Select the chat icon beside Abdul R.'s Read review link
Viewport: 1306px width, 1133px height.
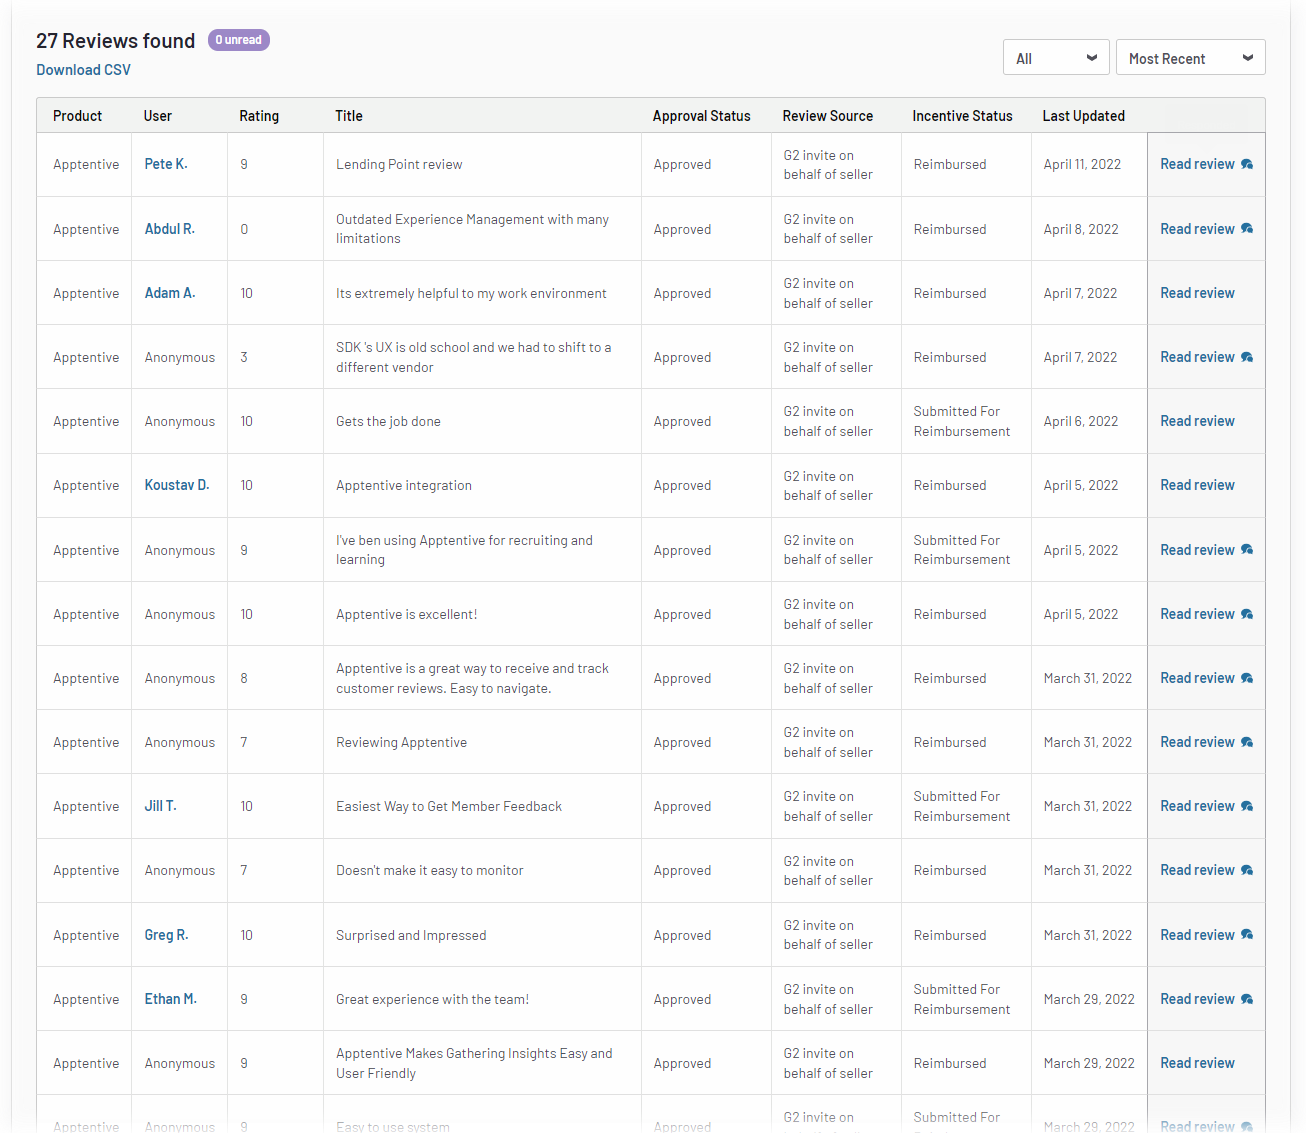tap(1247, 228)
